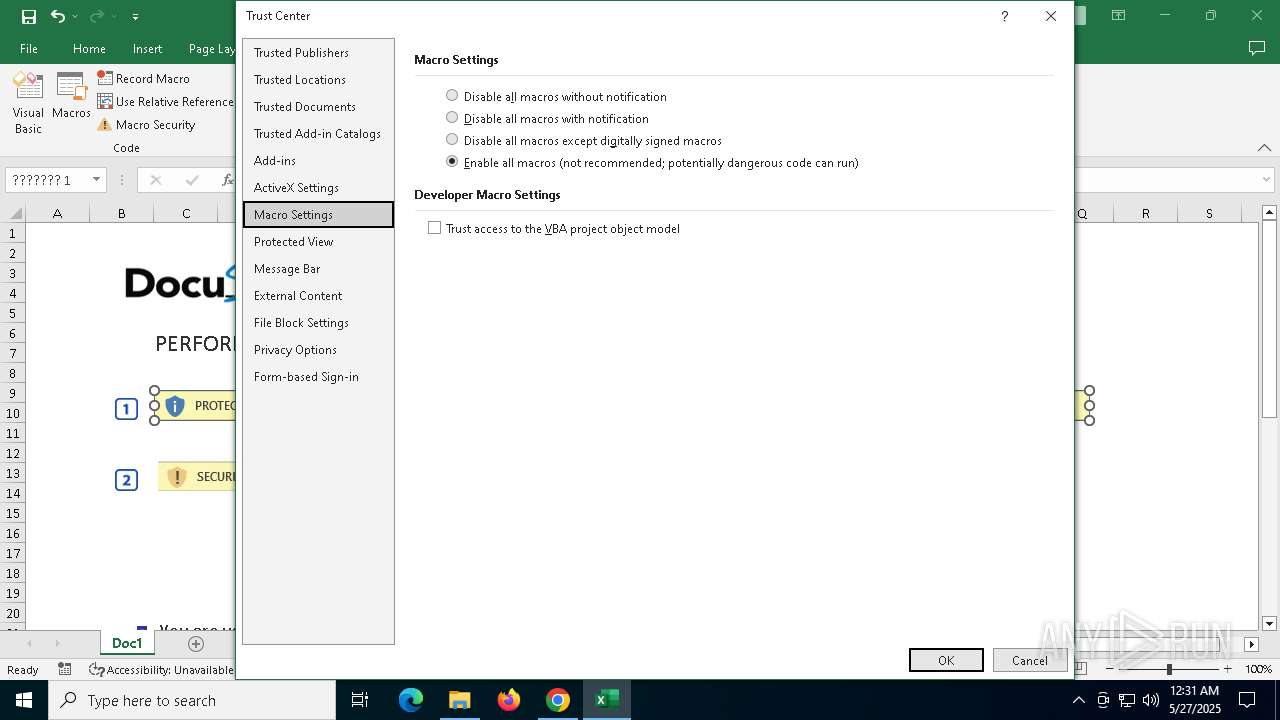Open Form-based Sign-in category
This screenshot has width=1280, height=720.
[318, 376]
